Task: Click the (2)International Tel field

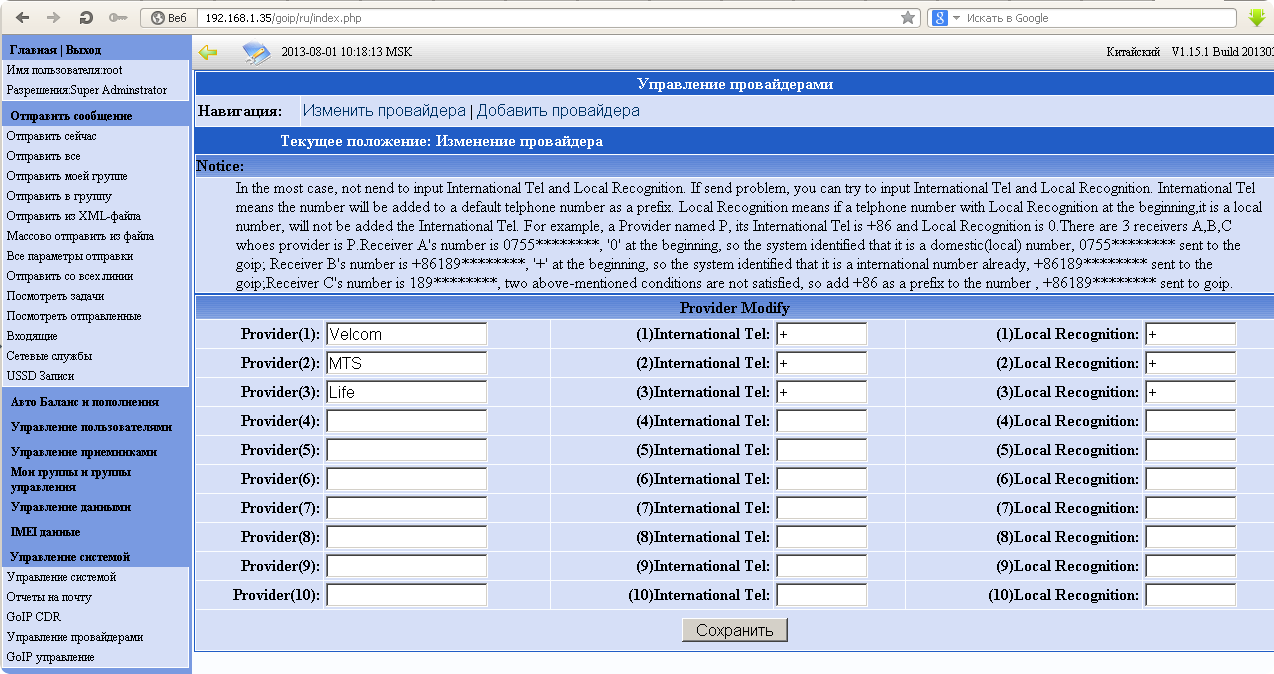Action: 821,363
